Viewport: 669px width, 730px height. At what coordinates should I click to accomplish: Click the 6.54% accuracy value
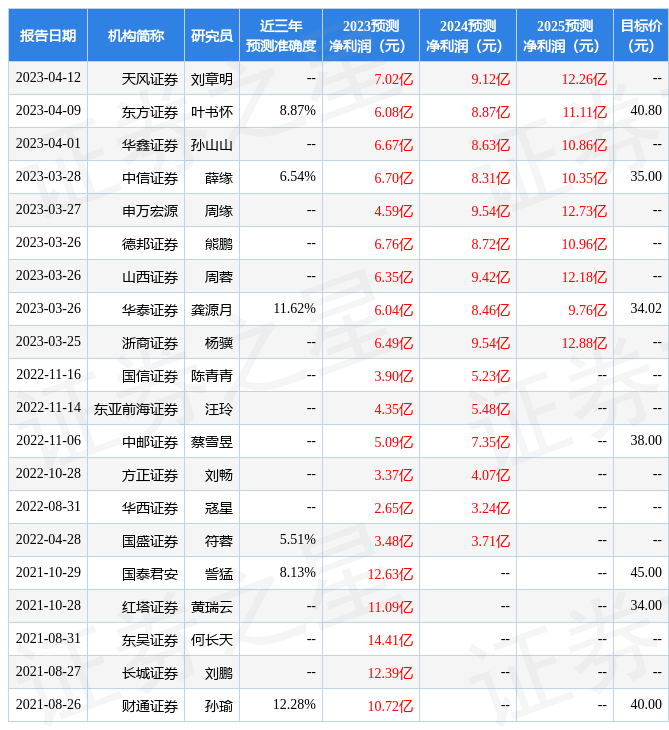297,176
